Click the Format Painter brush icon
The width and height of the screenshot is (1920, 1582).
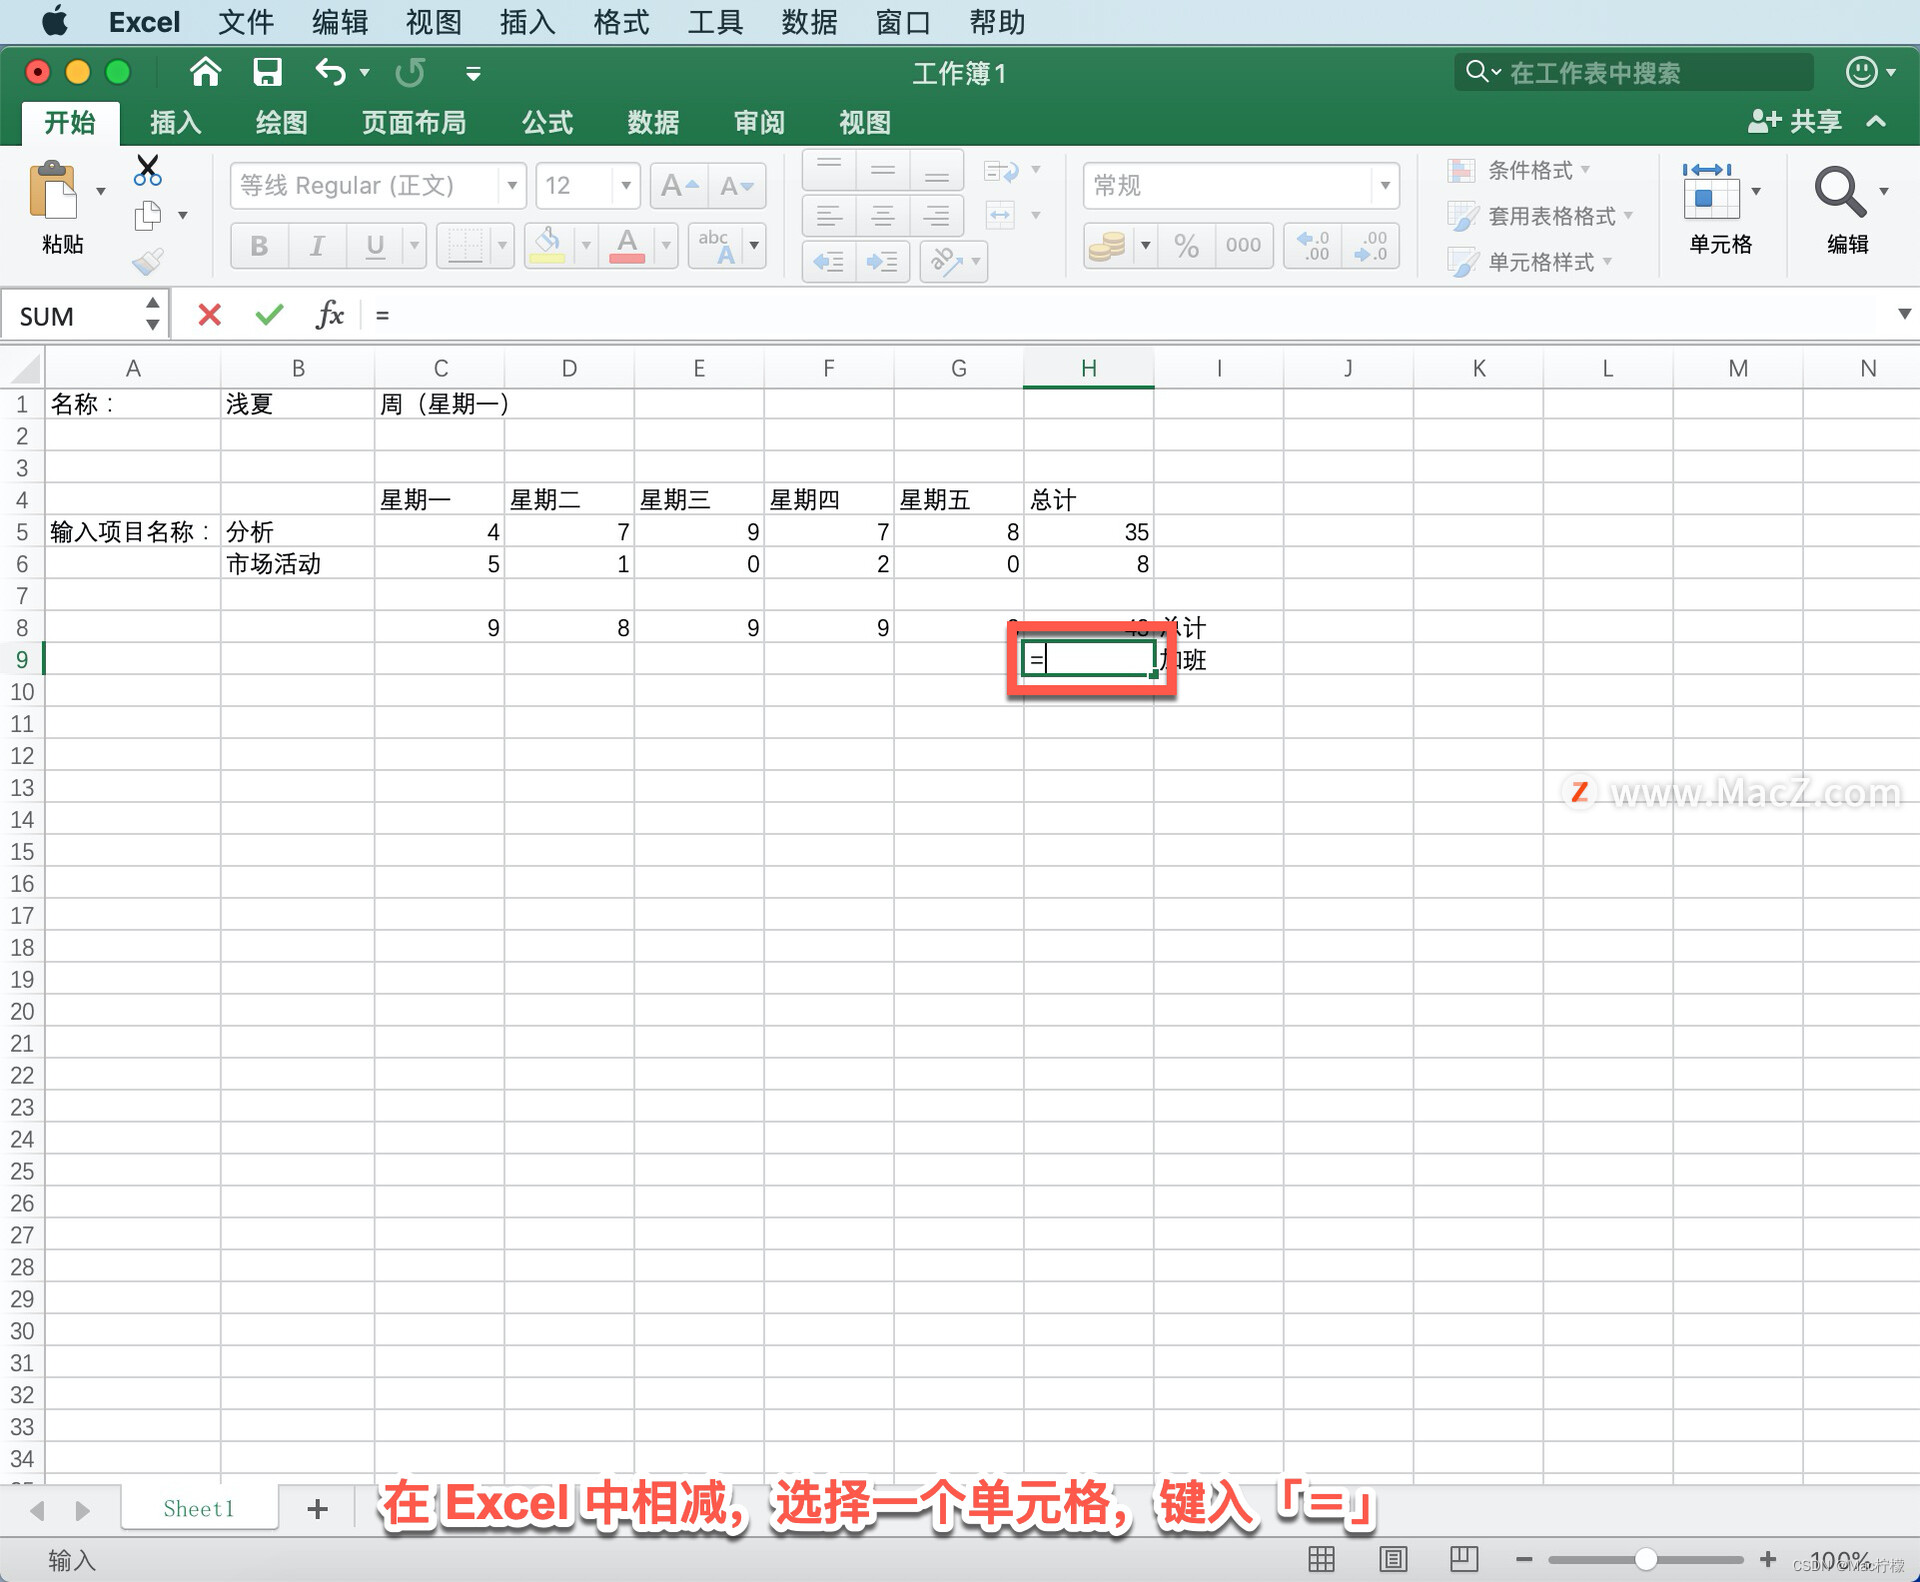click(x=147, y=262)
